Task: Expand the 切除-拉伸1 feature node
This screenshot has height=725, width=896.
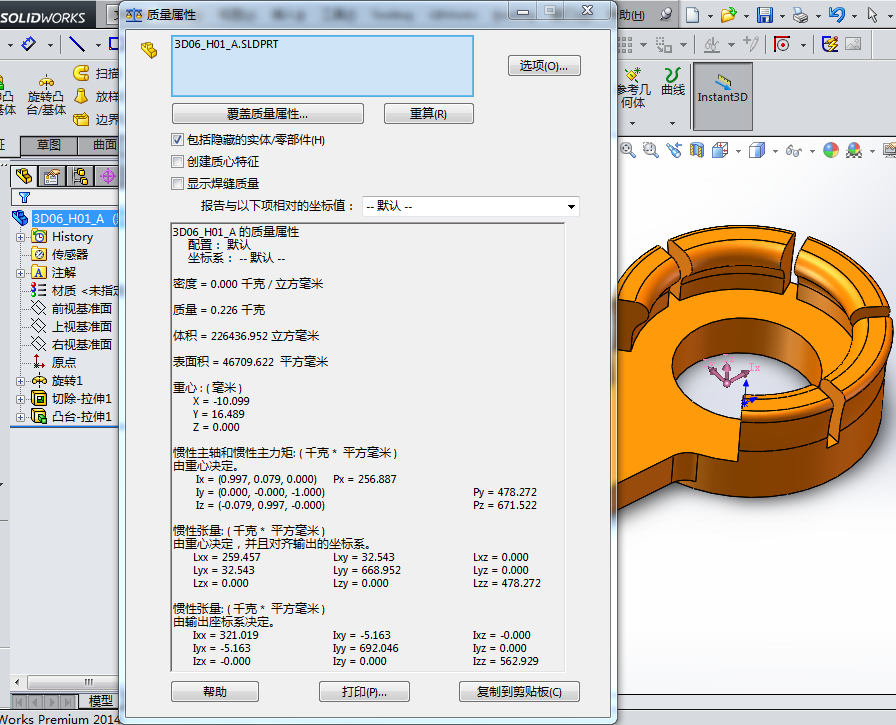Action: click(20, 399)
